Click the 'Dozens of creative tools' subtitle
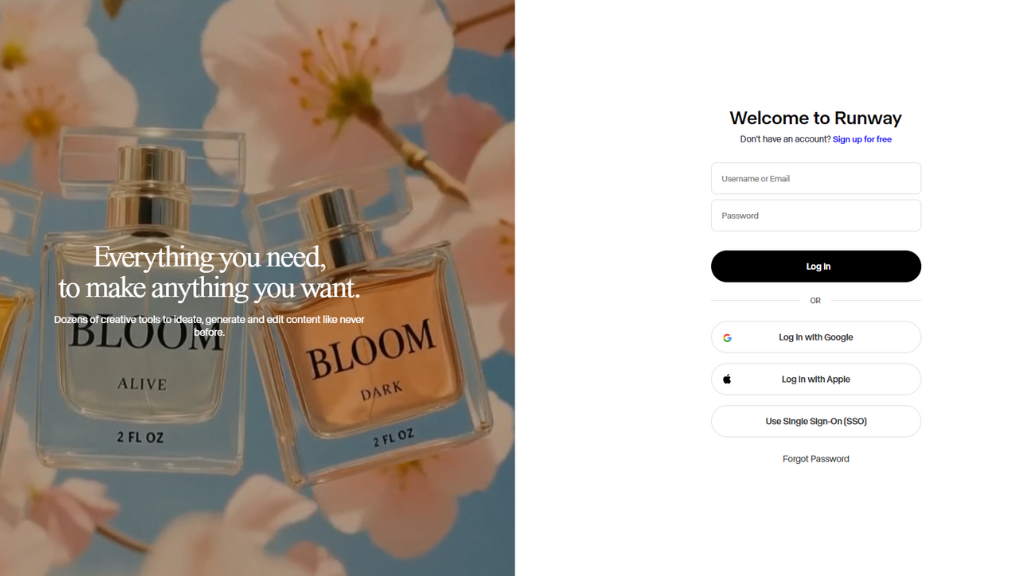 (209, 325)
